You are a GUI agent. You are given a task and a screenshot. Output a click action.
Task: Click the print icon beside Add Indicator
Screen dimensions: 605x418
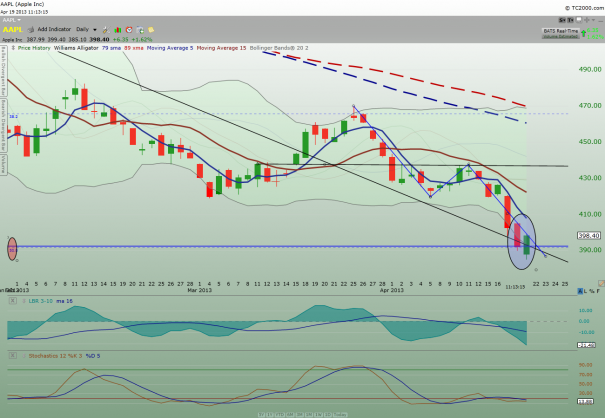[x=31, y=29]
